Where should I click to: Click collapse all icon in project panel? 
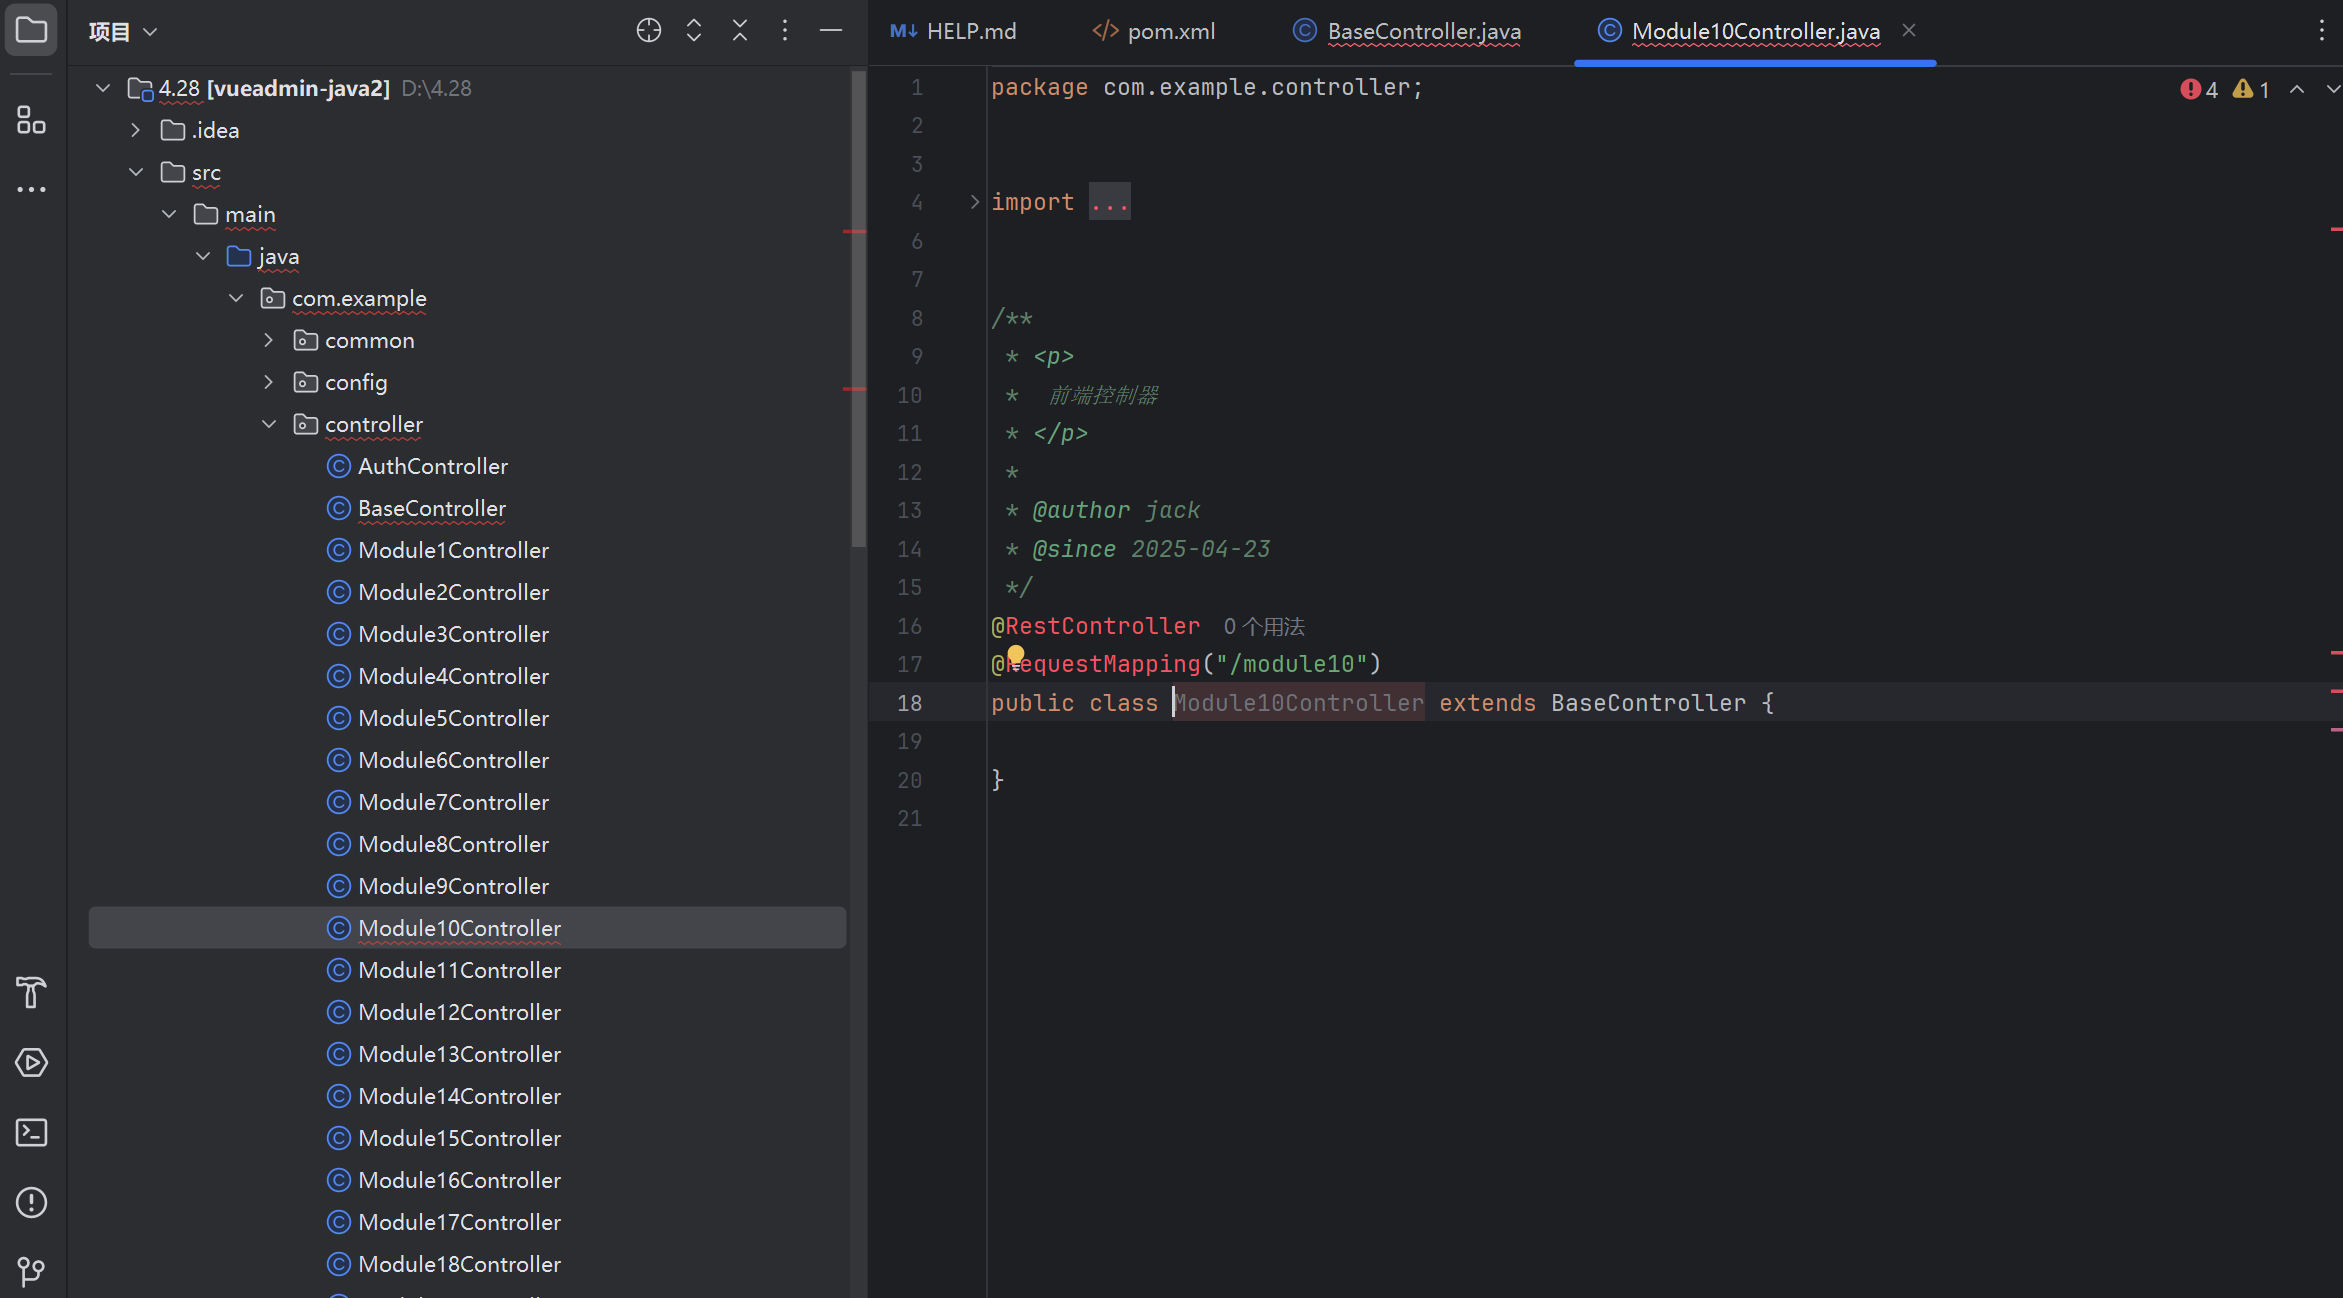739,31
